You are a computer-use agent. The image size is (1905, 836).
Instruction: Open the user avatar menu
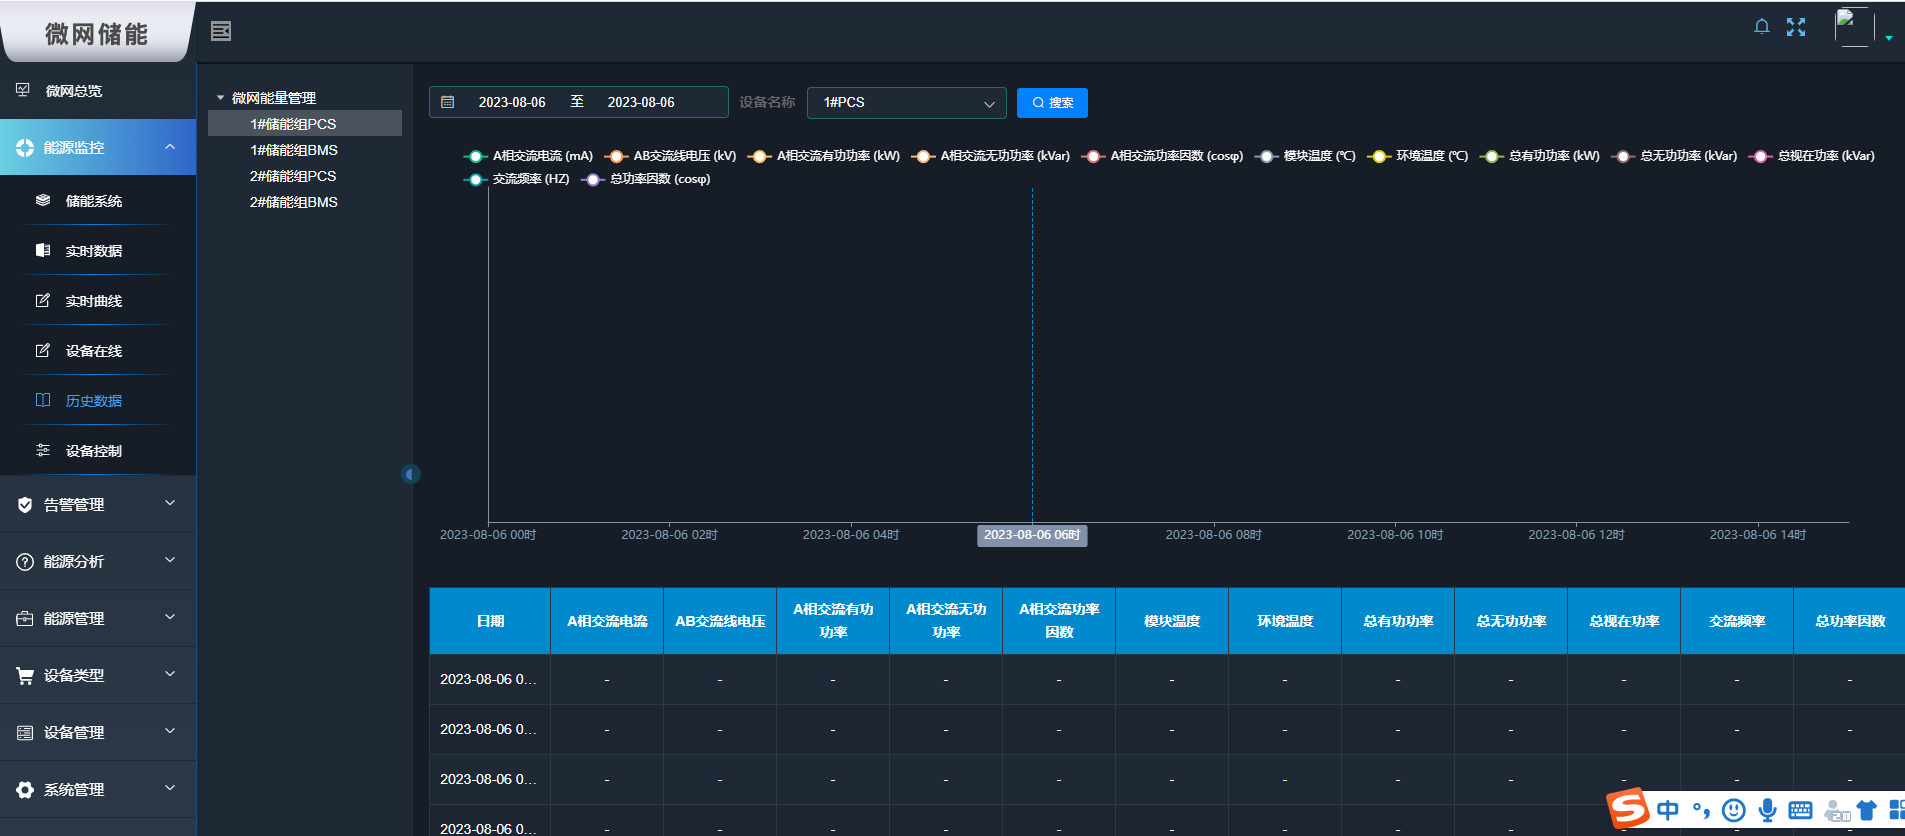click(x=1854, y=27)
